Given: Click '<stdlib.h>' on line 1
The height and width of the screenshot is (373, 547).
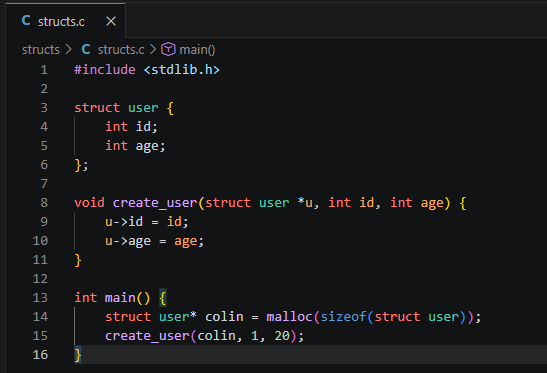Looking at the screenshot, I should pyautogui.click(x=182, y=70).
